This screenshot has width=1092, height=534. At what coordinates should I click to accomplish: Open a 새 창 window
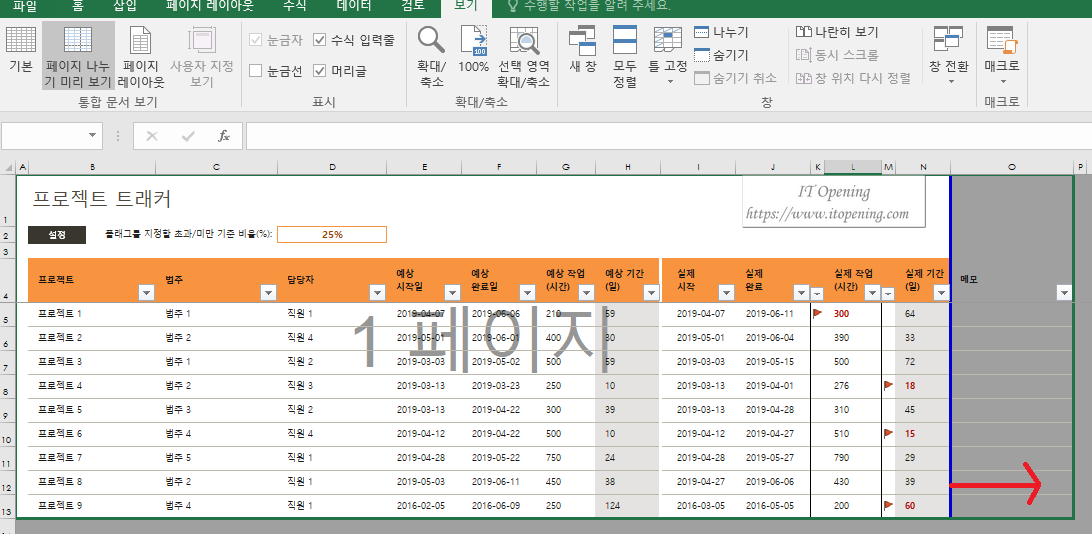click(582, 50)
